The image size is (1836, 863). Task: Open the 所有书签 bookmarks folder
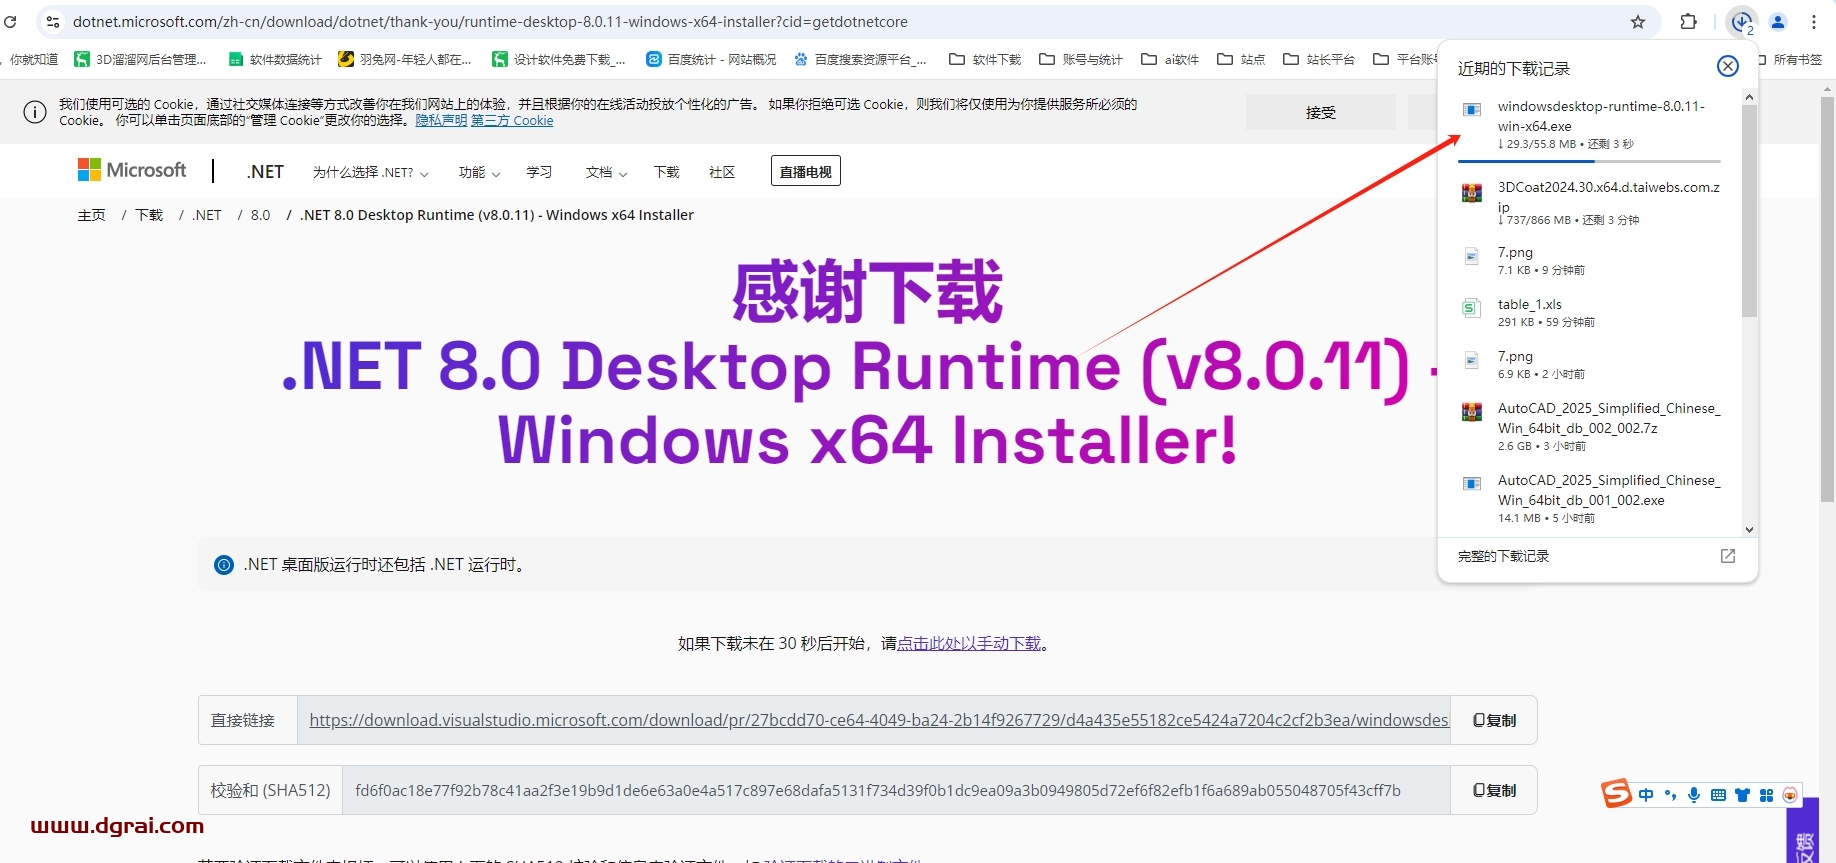coord(1790,59)
